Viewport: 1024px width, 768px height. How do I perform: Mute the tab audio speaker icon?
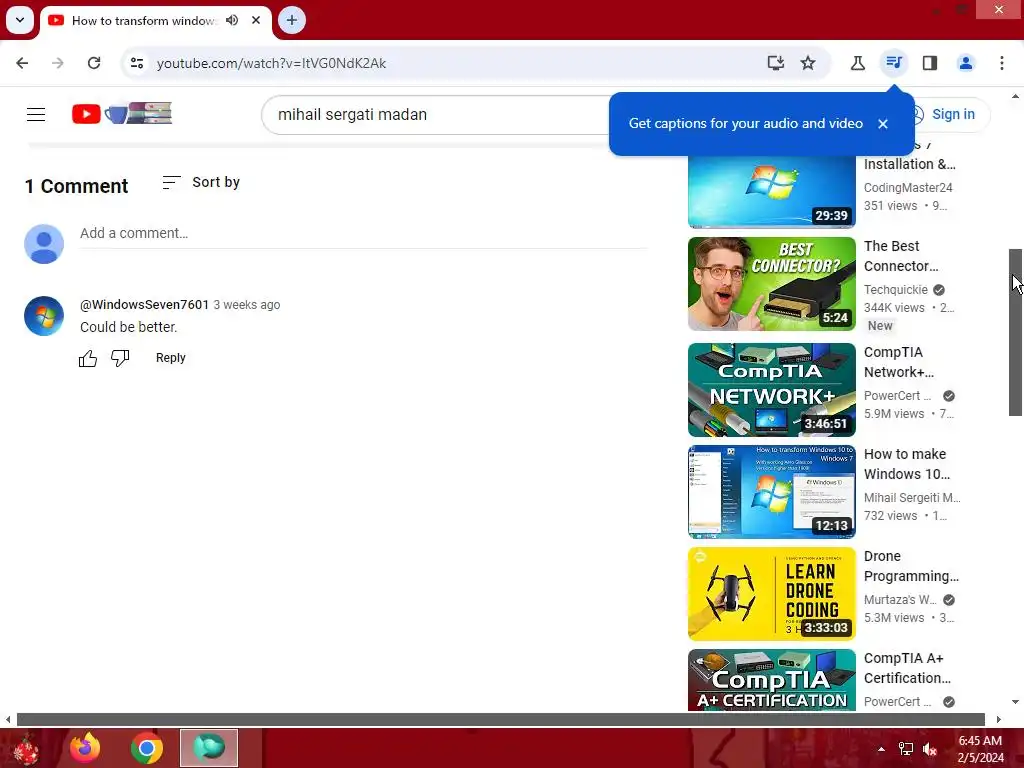[x=232, y=20]
